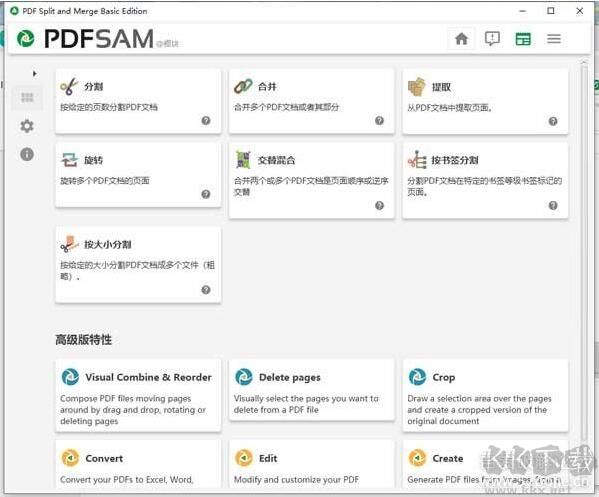599x497 pixels.
Task: Click the scissors icon of 分割 module
Action: point(69,86)
